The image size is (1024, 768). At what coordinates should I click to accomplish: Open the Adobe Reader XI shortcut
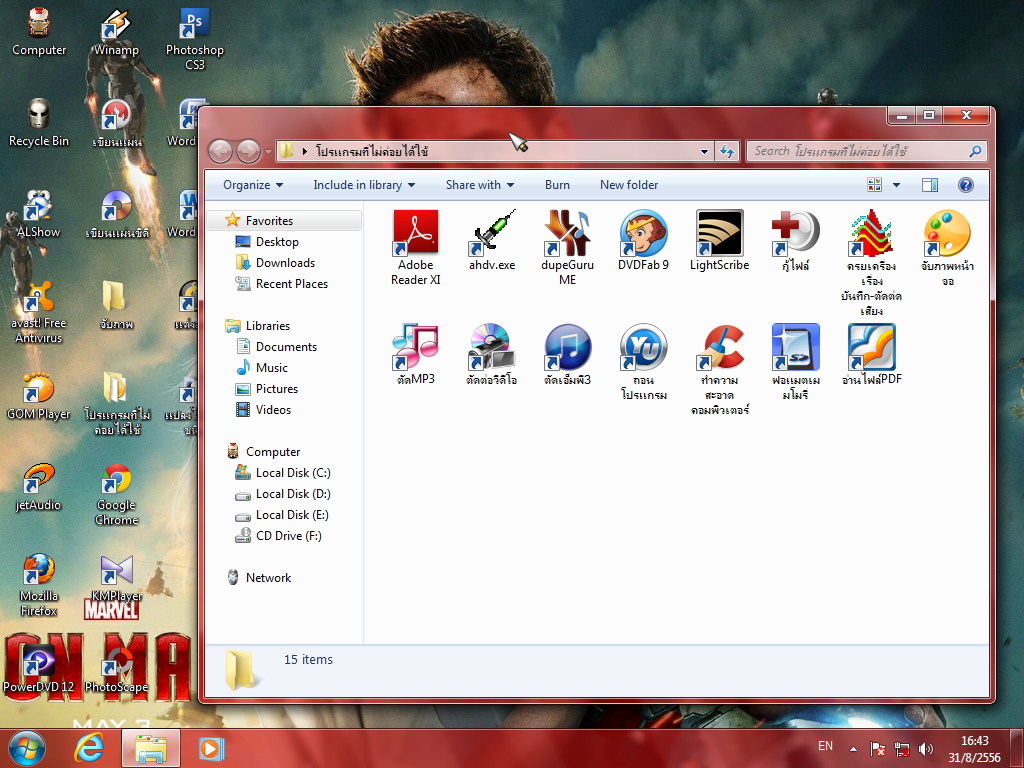point(415,248)
